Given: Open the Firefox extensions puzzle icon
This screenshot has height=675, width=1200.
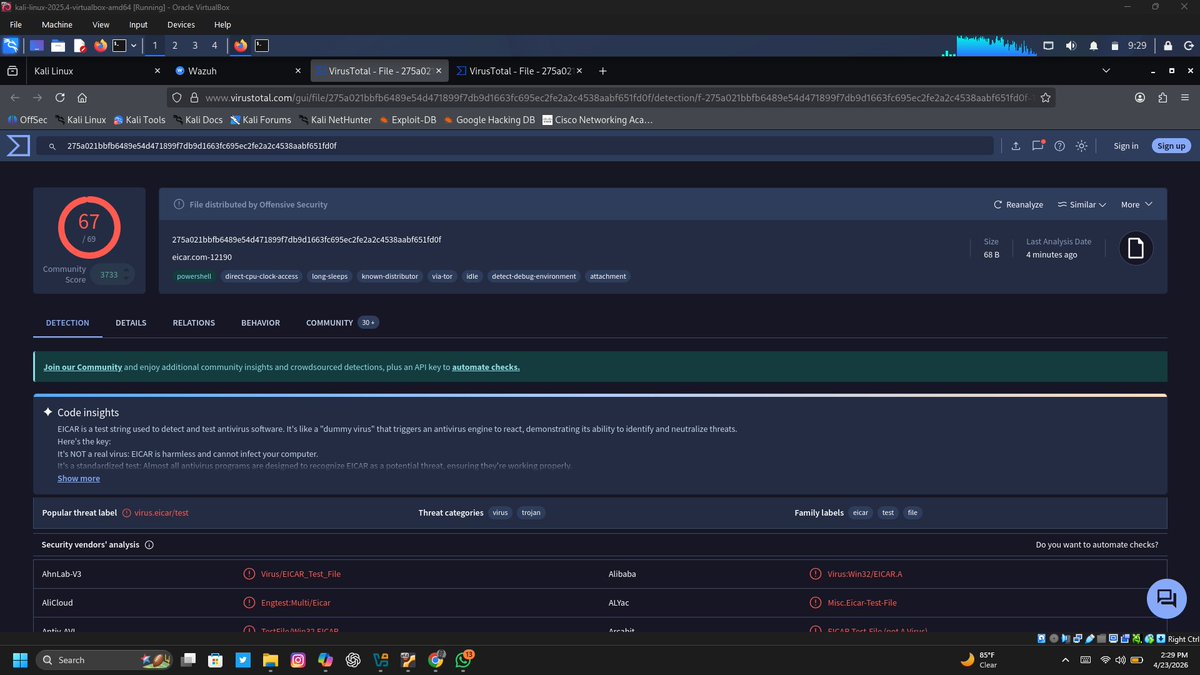Looking at the screenshot, I should pyautogui.click(x=1162, y=98).
